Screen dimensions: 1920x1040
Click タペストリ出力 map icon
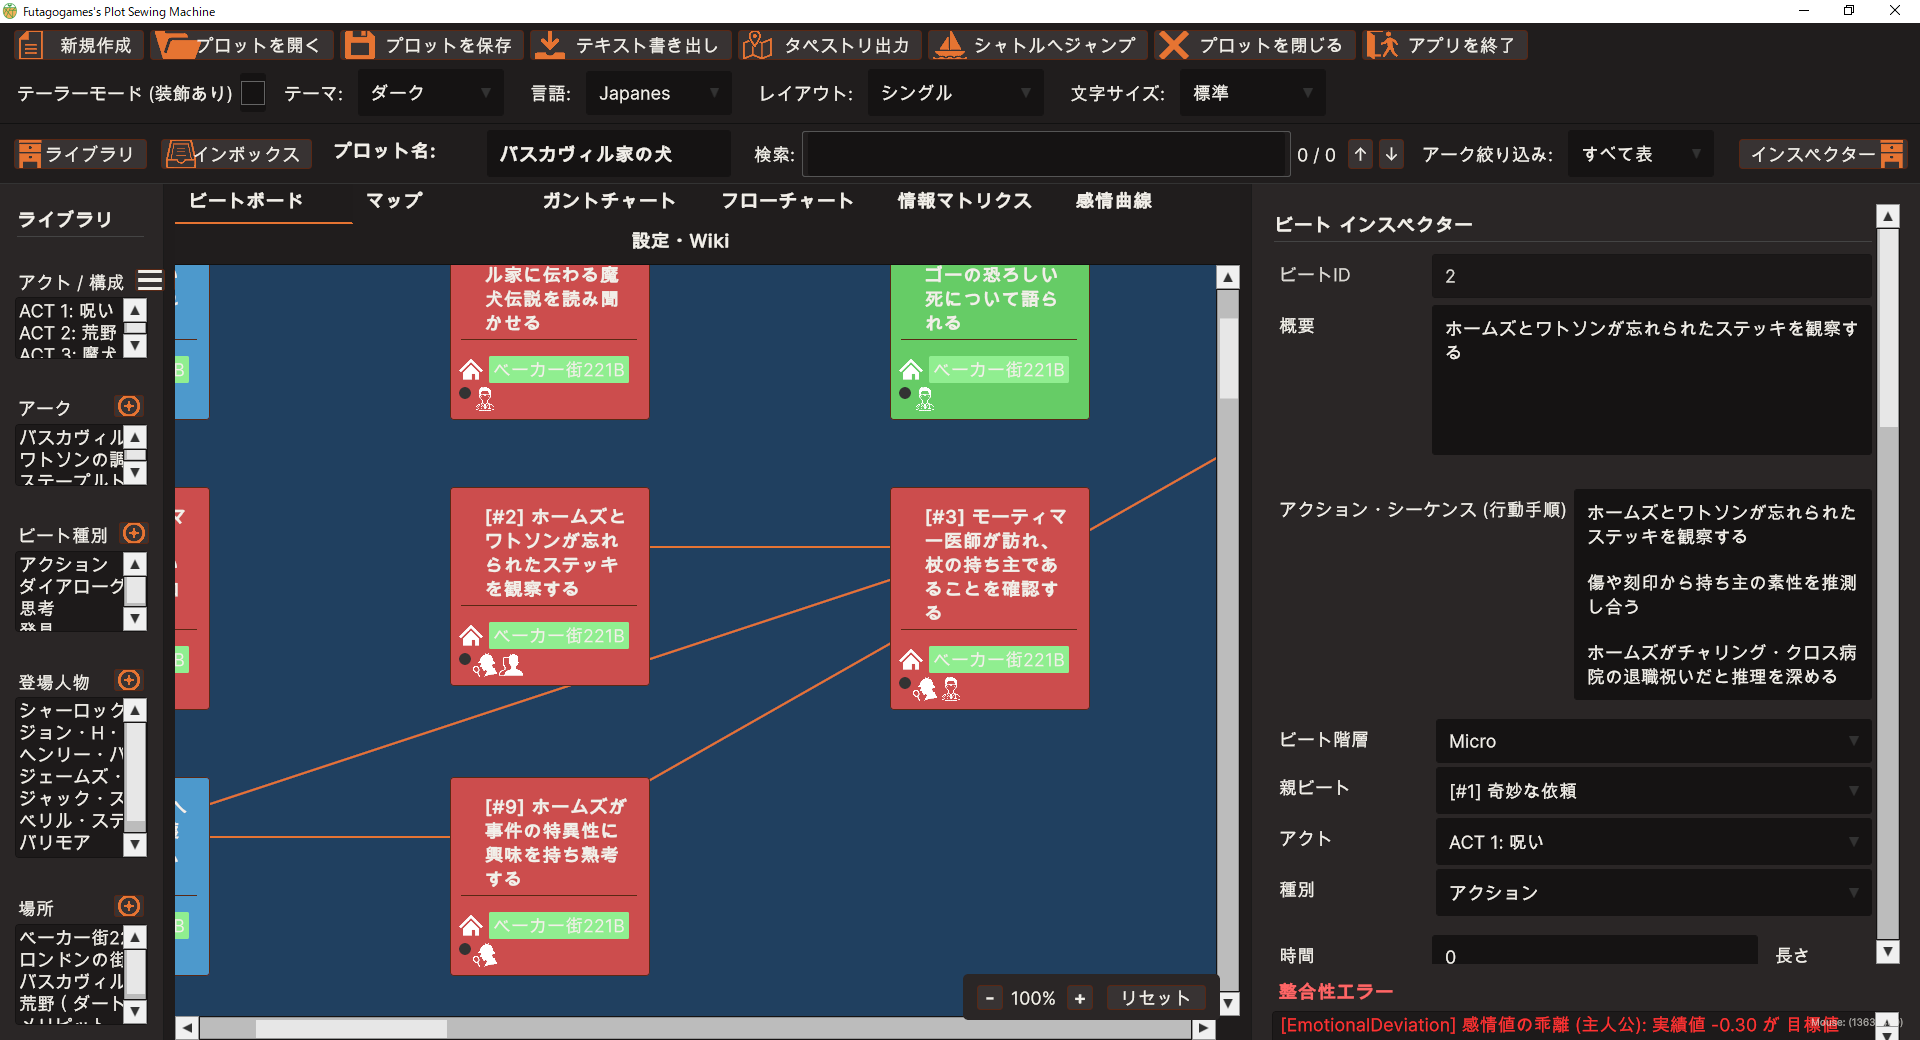[x=757, y=45]
